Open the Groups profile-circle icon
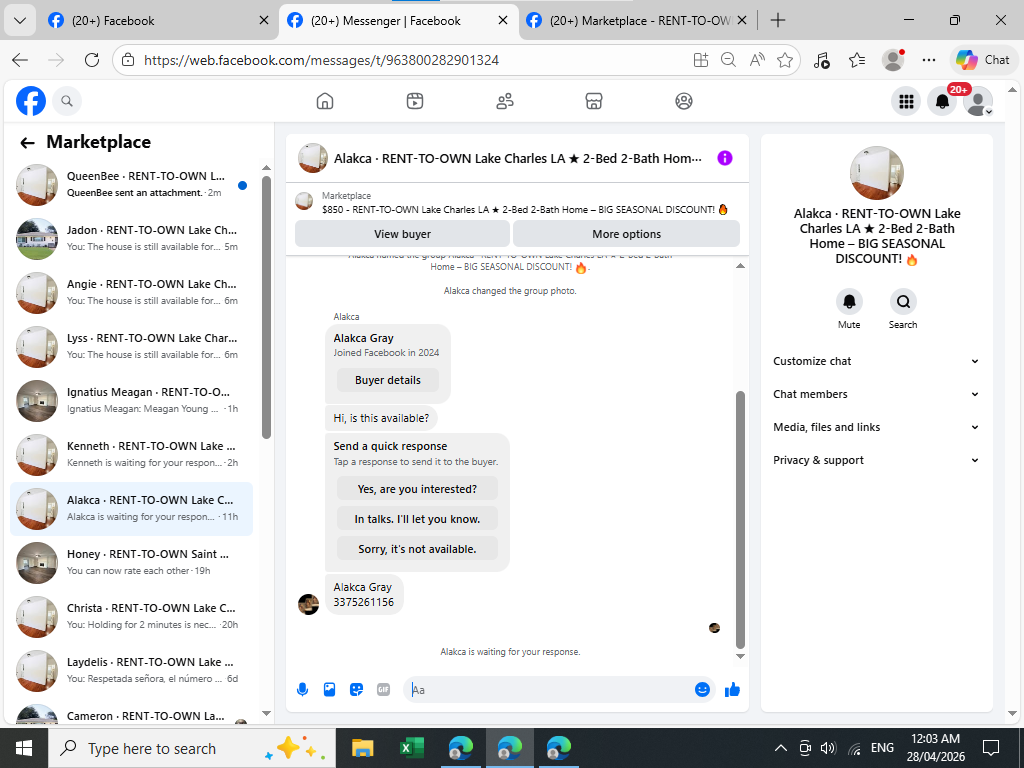 click(x=684, y=101)
